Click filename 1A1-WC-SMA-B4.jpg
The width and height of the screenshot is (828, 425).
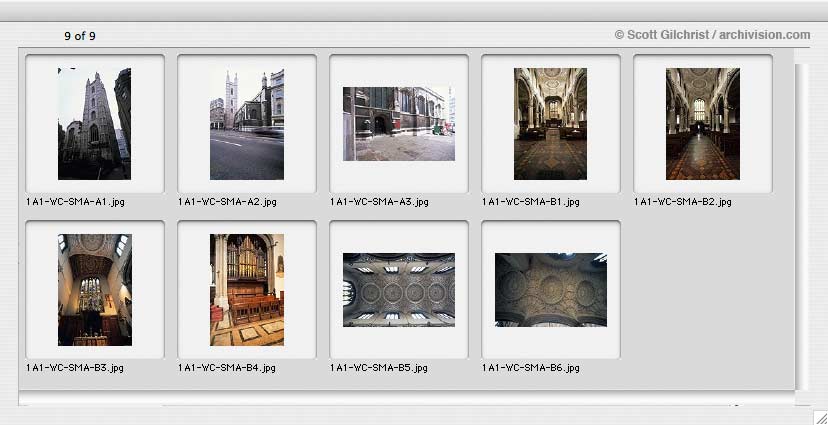227,368
